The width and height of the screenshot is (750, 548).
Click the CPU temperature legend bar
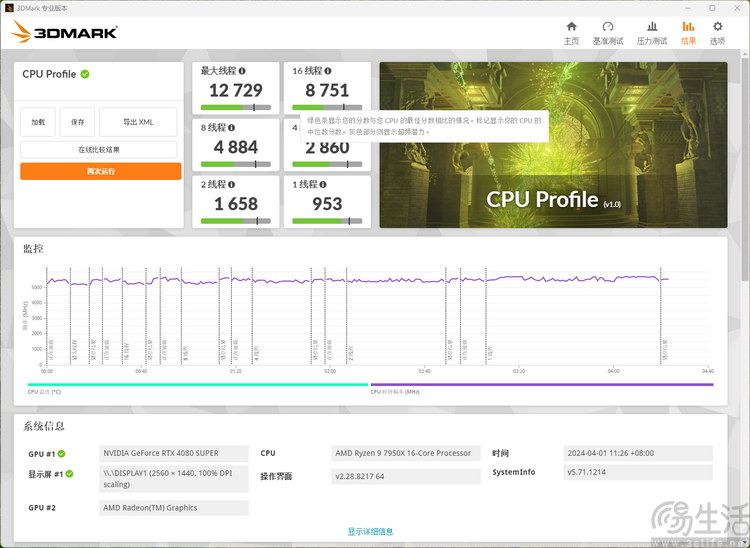pyautogui.click(x=198, y=384)
